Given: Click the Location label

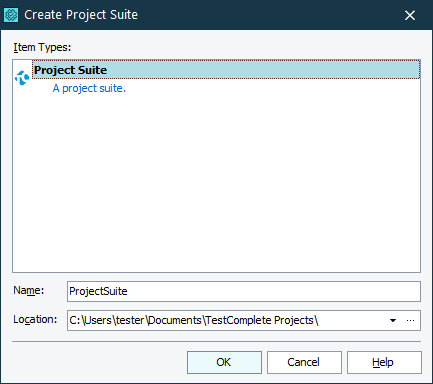Looking at the screenshot, I should (35, 319).
